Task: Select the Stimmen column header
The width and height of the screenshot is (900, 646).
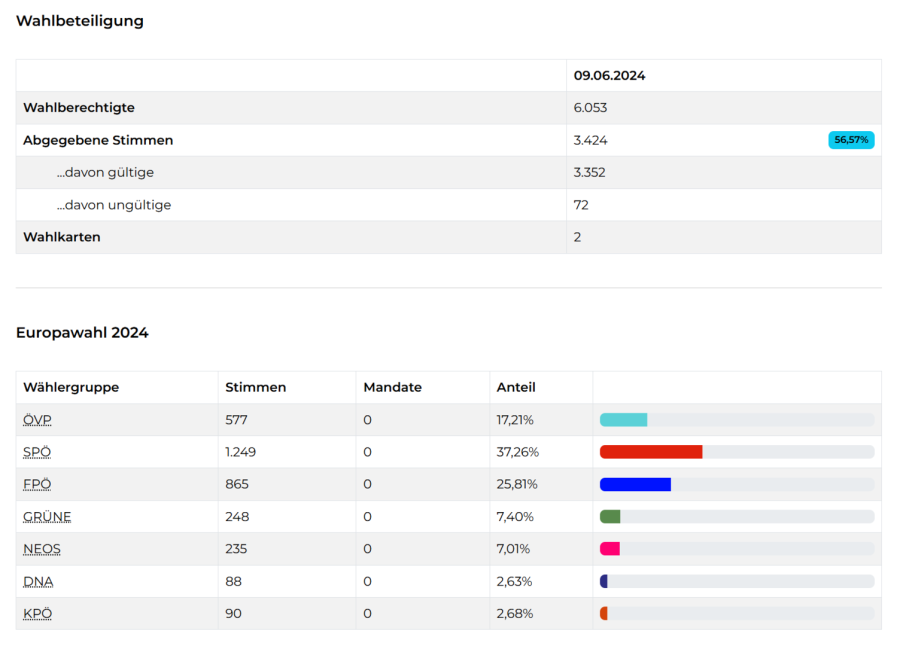Action: coord(256,387)
